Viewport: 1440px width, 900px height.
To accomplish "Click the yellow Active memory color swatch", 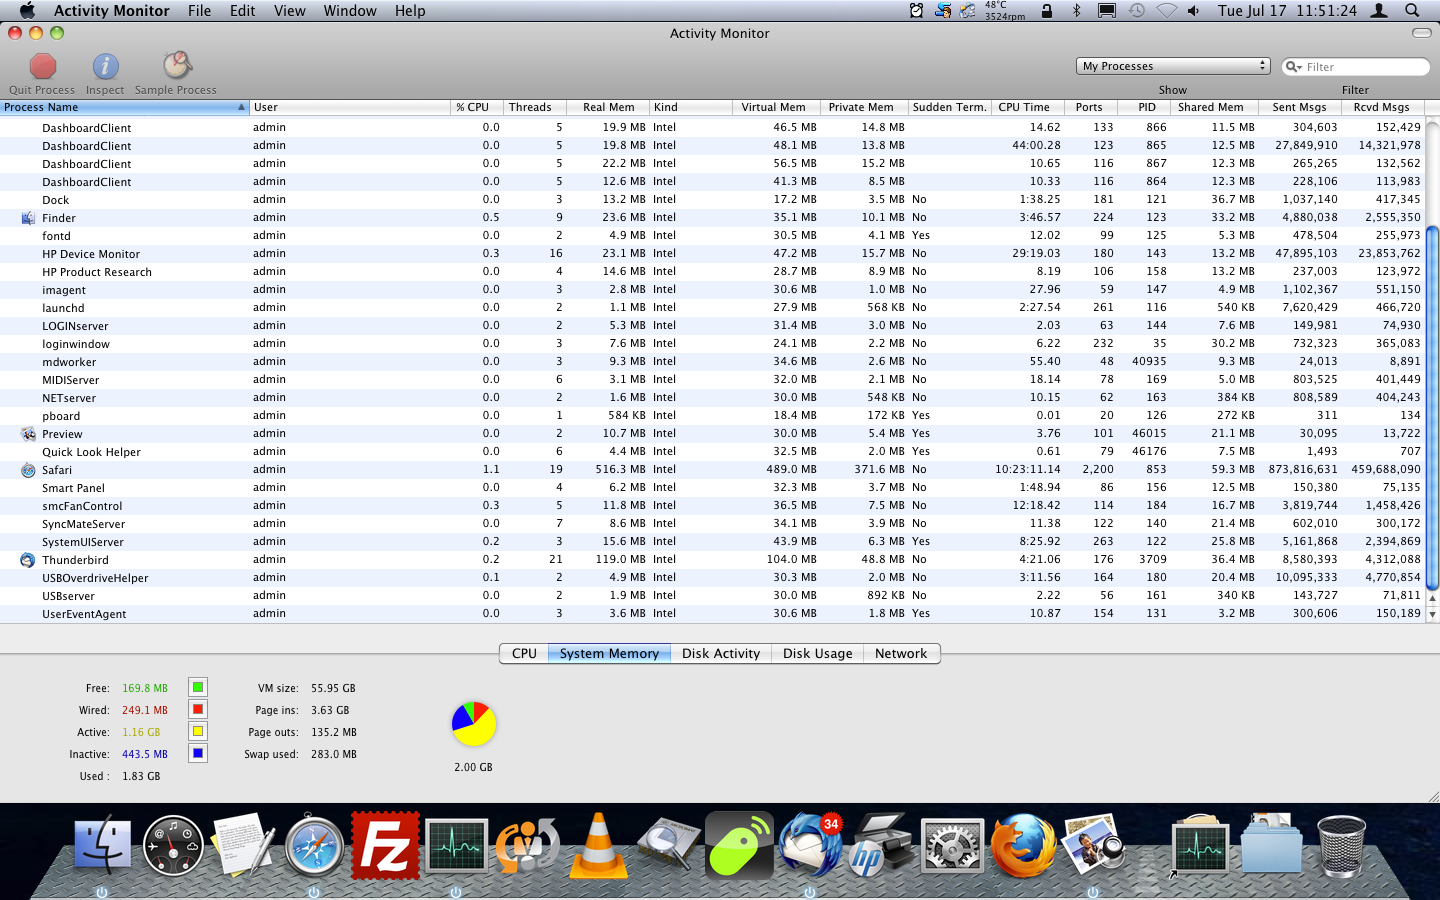I will (x=198, y=731).
